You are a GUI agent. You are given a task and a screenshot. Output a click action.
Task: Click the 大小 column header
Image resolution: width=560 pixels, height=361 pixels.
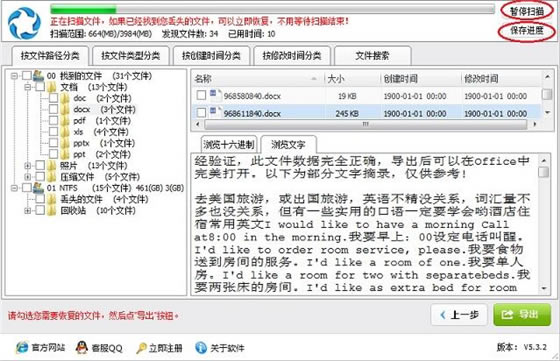(x=352, y=79)
